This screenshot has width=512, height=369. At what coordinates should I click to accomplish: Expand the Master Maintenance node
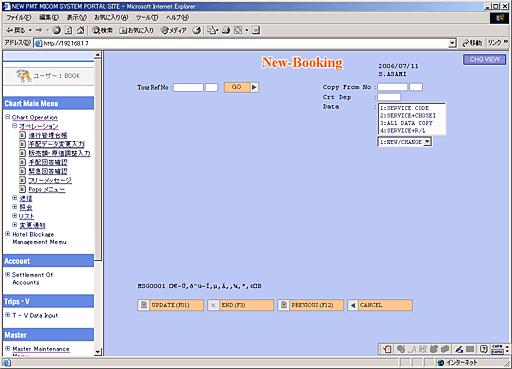tap(7, 348)
